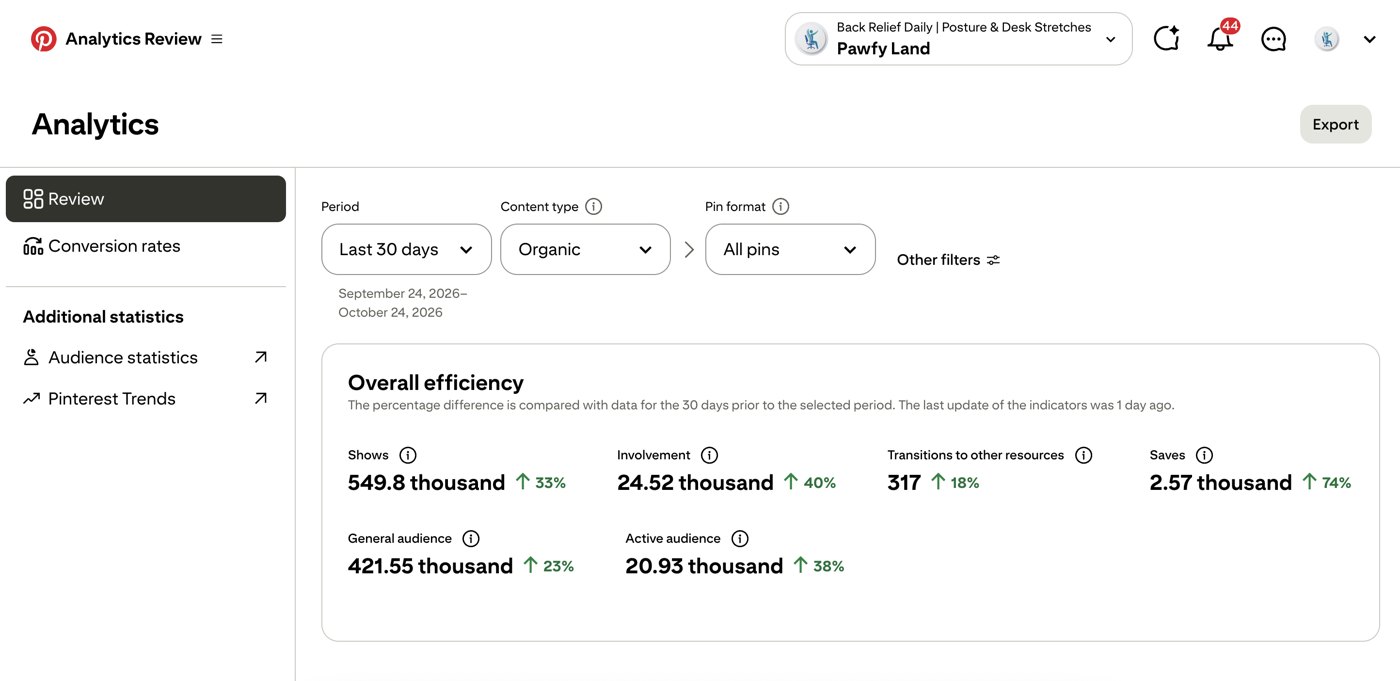Select Review in the sidebar
Viewport: 1400px width, 681px height.
(x=146, y=199)
